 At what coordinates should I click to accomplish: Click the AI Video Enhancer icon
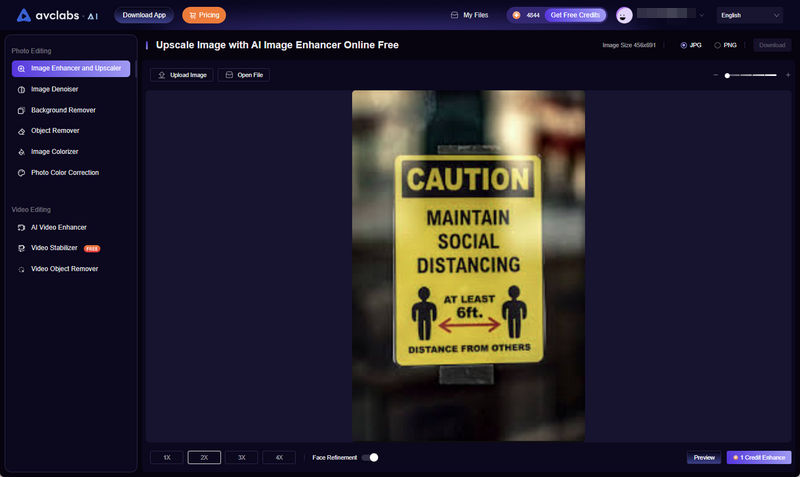(22, 228)
